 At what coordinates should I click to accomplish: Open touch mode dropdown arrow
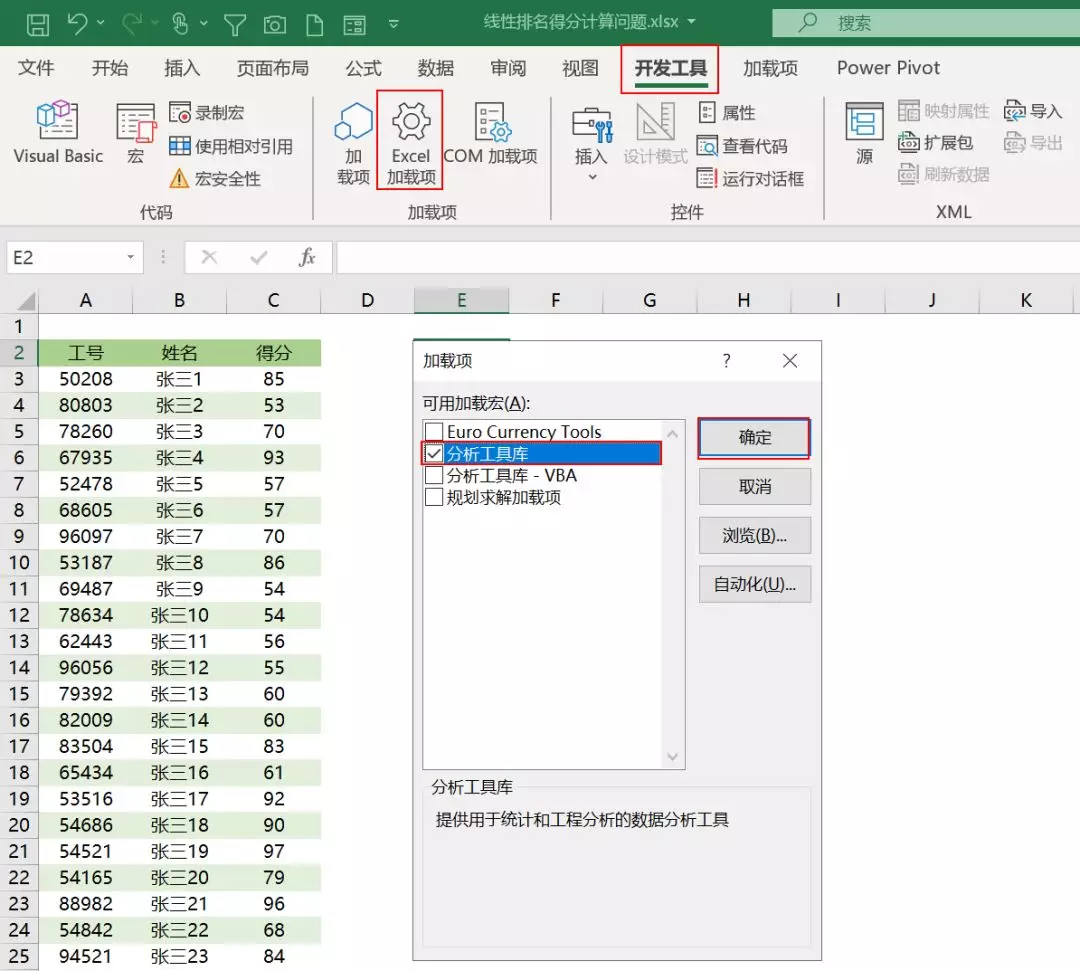[204, 23]
